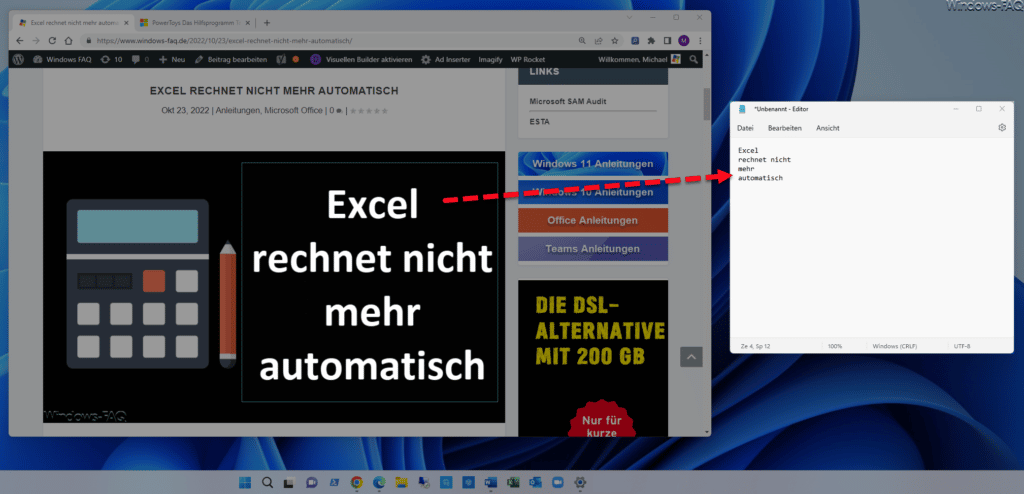Open the updates item showing 10

click(x=111, y=59)
